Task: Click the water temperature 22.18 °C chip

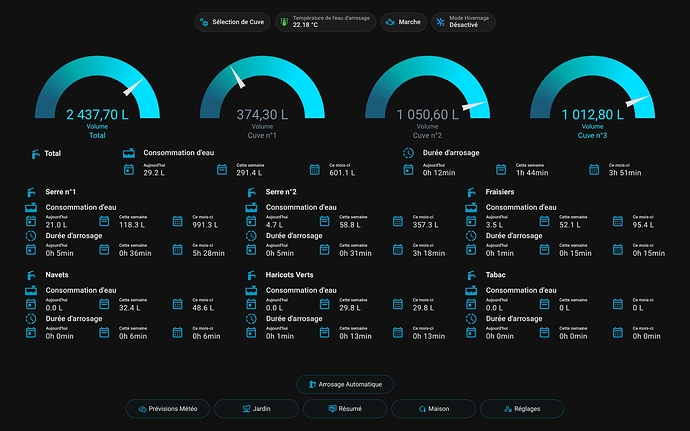Action: pos(325,22)
